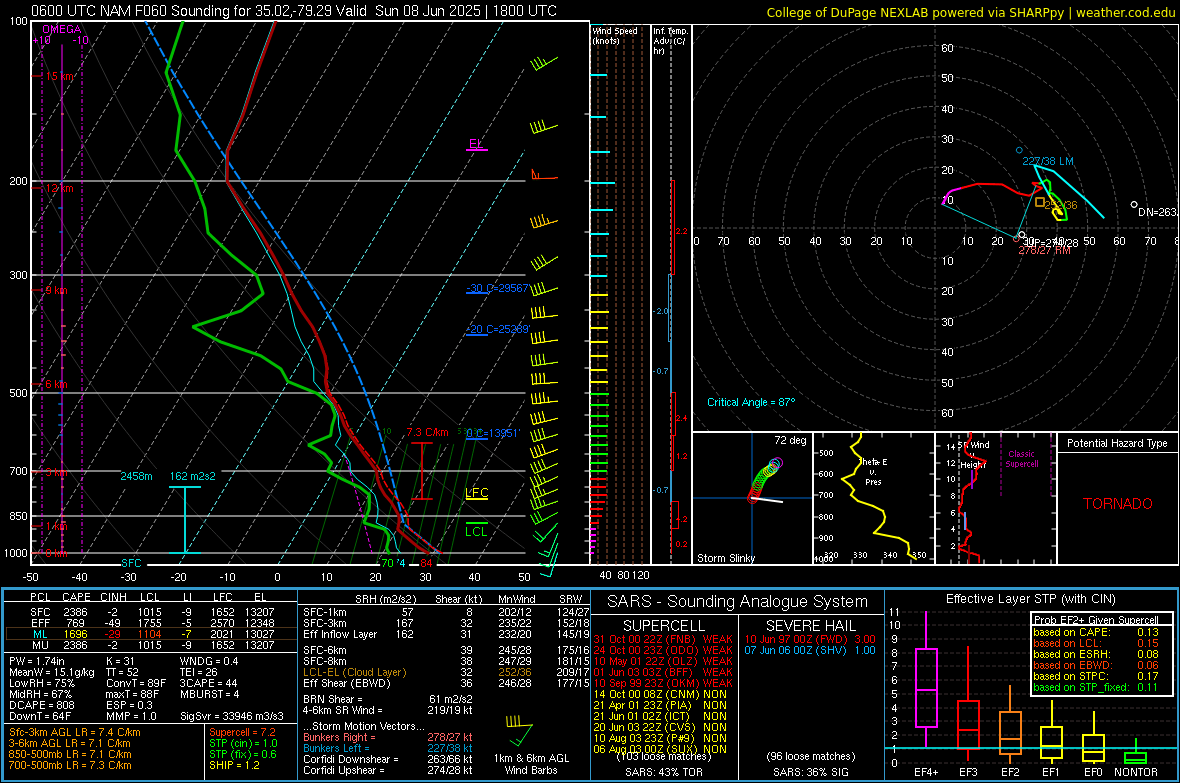Click the OMEGA label
1180x783 pixels.
coord(62,29)
